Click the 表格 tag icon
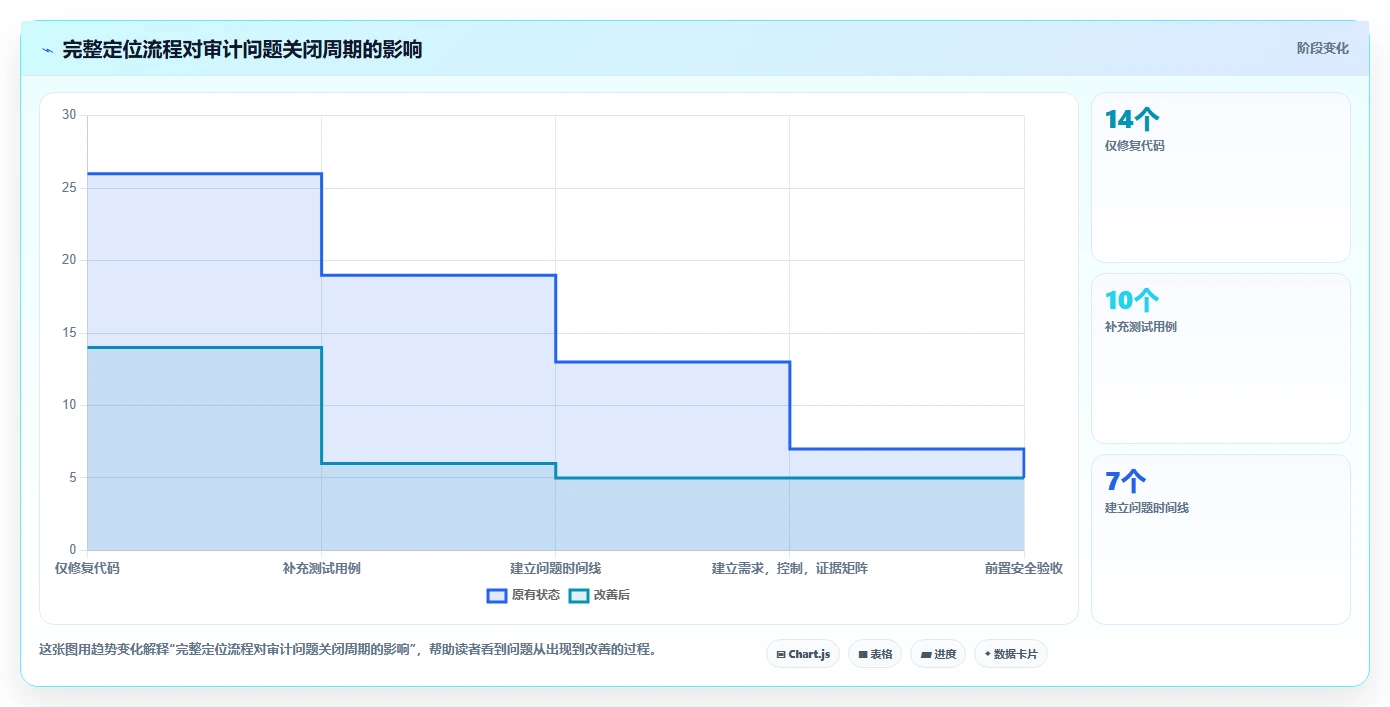The image size is (1390, 707). [863, 655]
